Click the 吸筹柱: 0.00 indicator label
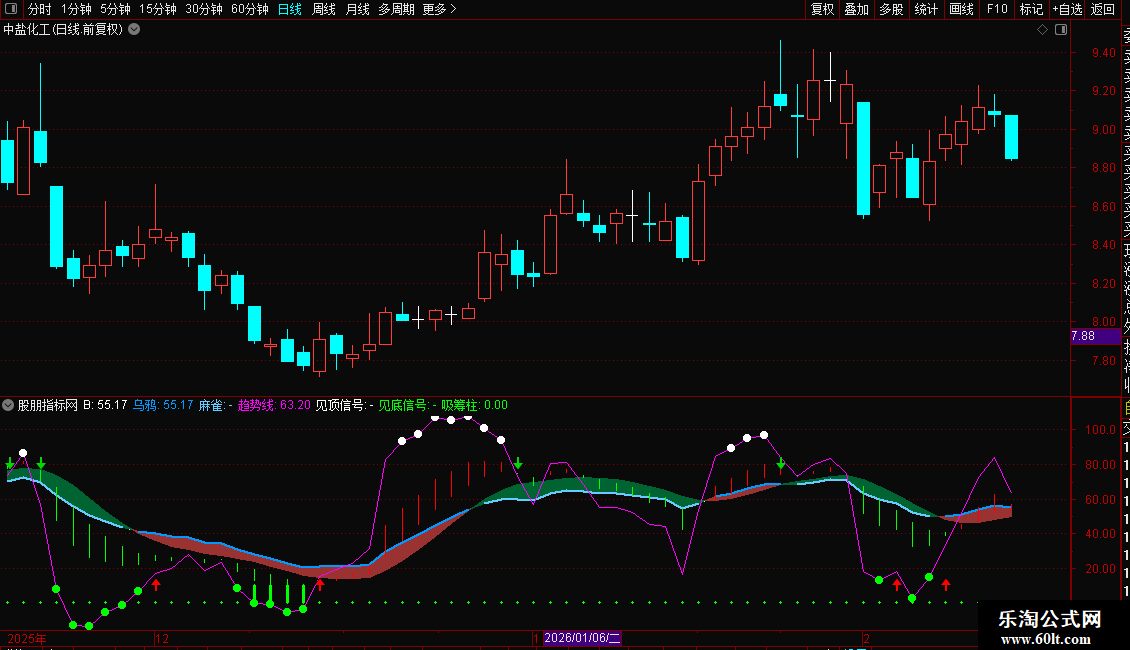The height and width of the screenshot is (650, 1130). [475, 405]
